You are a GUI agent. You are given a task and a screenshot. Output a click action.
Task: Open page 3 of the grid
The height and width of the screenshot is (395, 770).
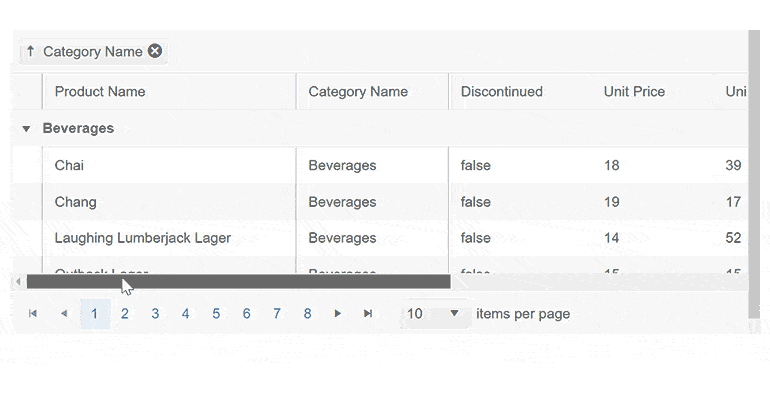click(x=155, y=313)
